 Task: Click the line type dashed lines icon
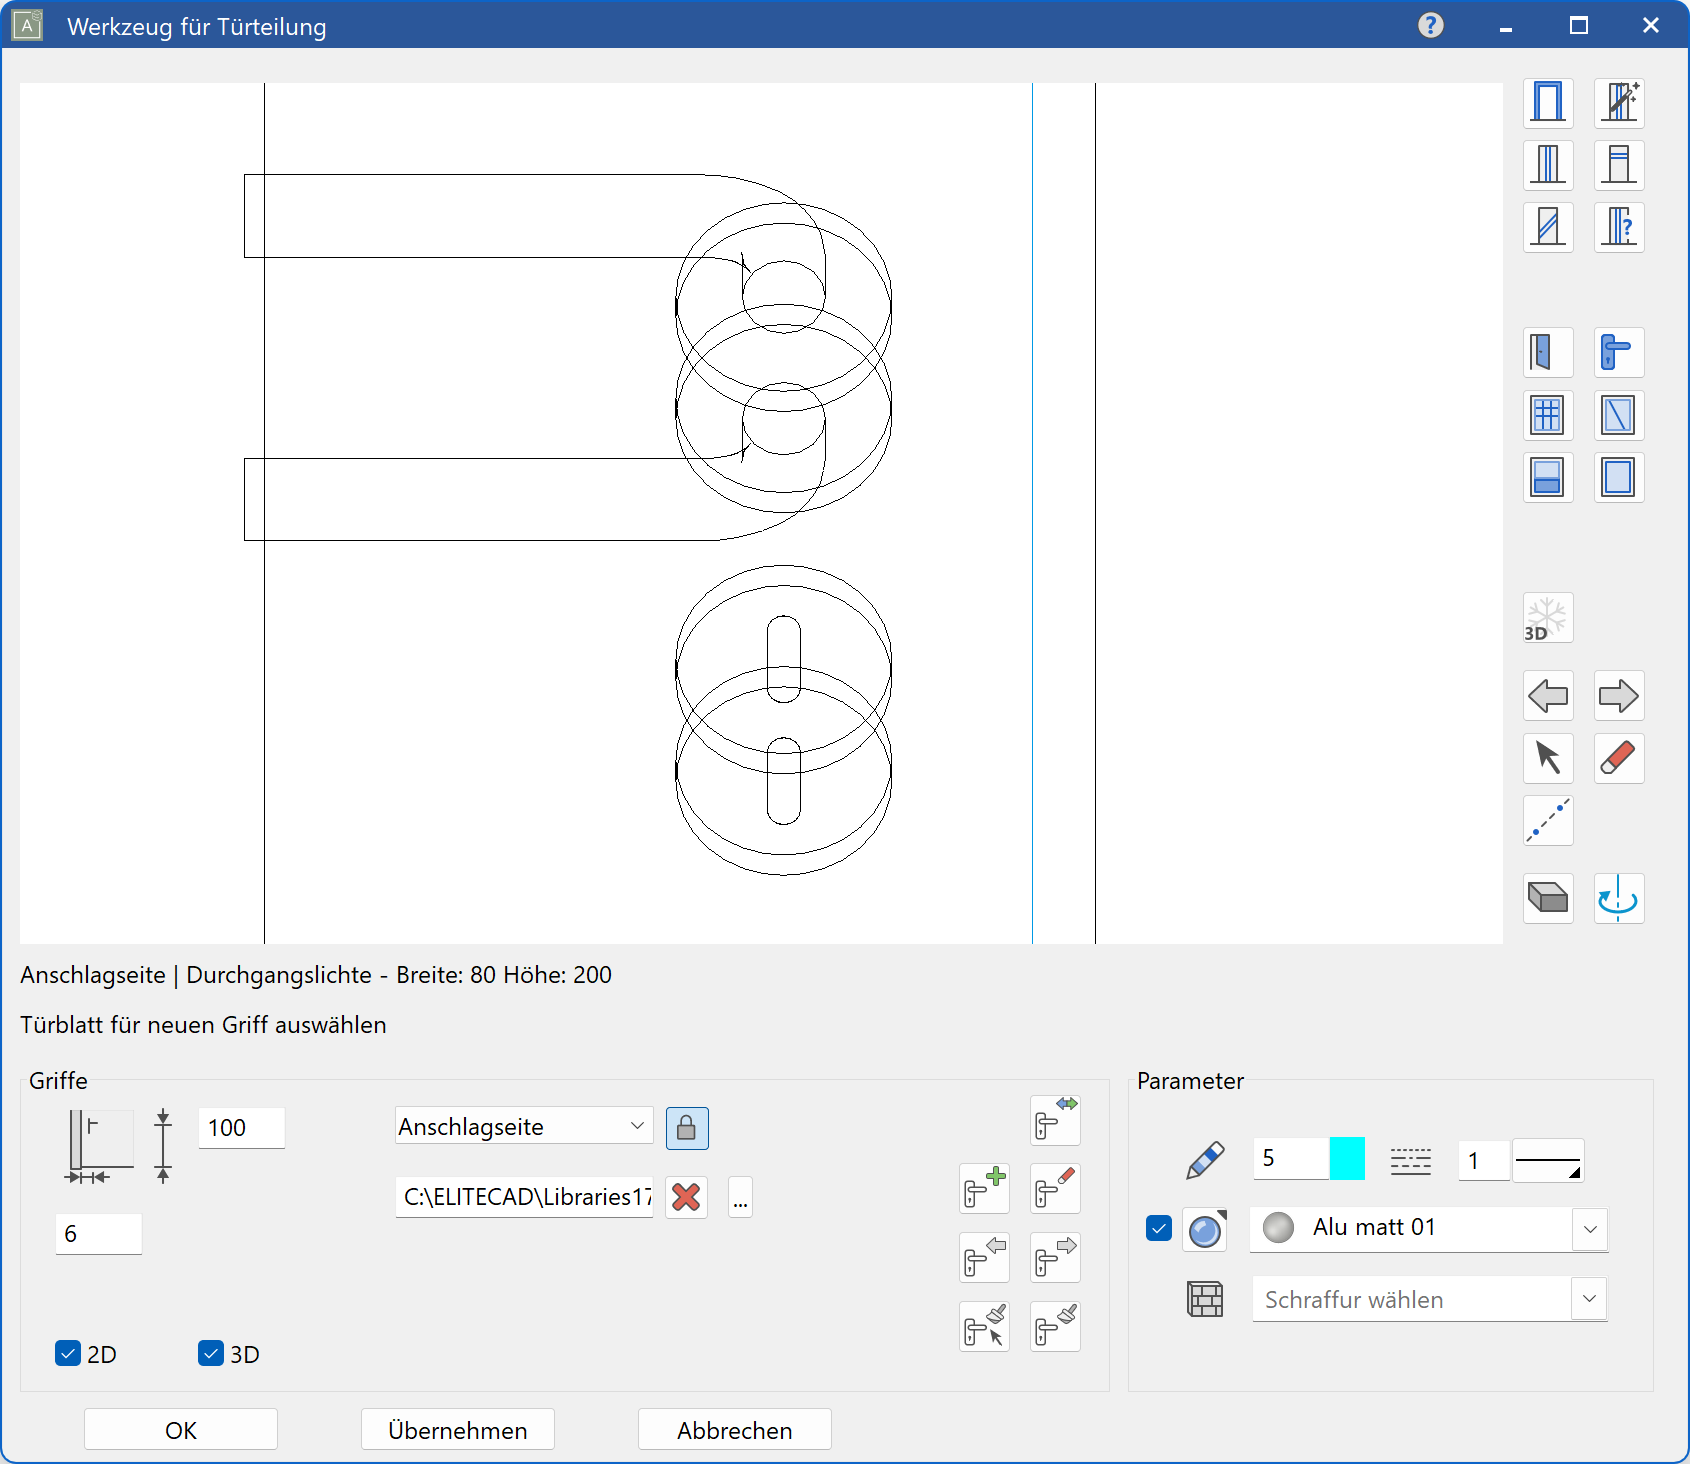pos(1411,1161)
